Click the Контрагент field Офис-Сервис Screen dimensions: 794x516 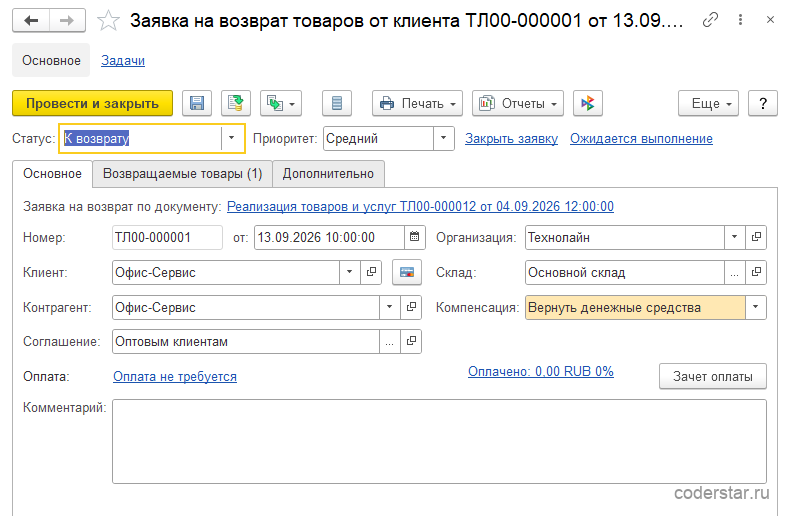coord(246,307)
